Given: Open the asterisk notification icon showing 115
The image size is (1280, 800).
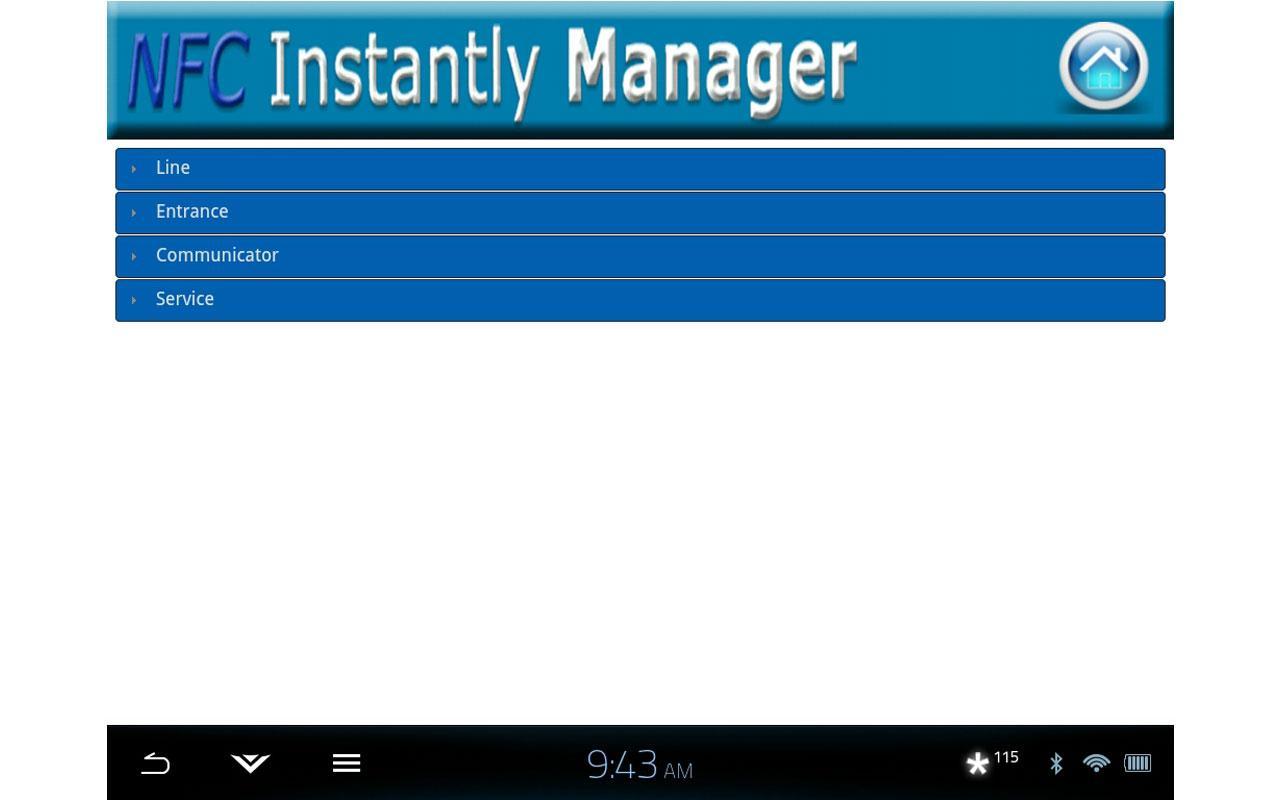Looking at the screenshot, I should pos(991,762).
